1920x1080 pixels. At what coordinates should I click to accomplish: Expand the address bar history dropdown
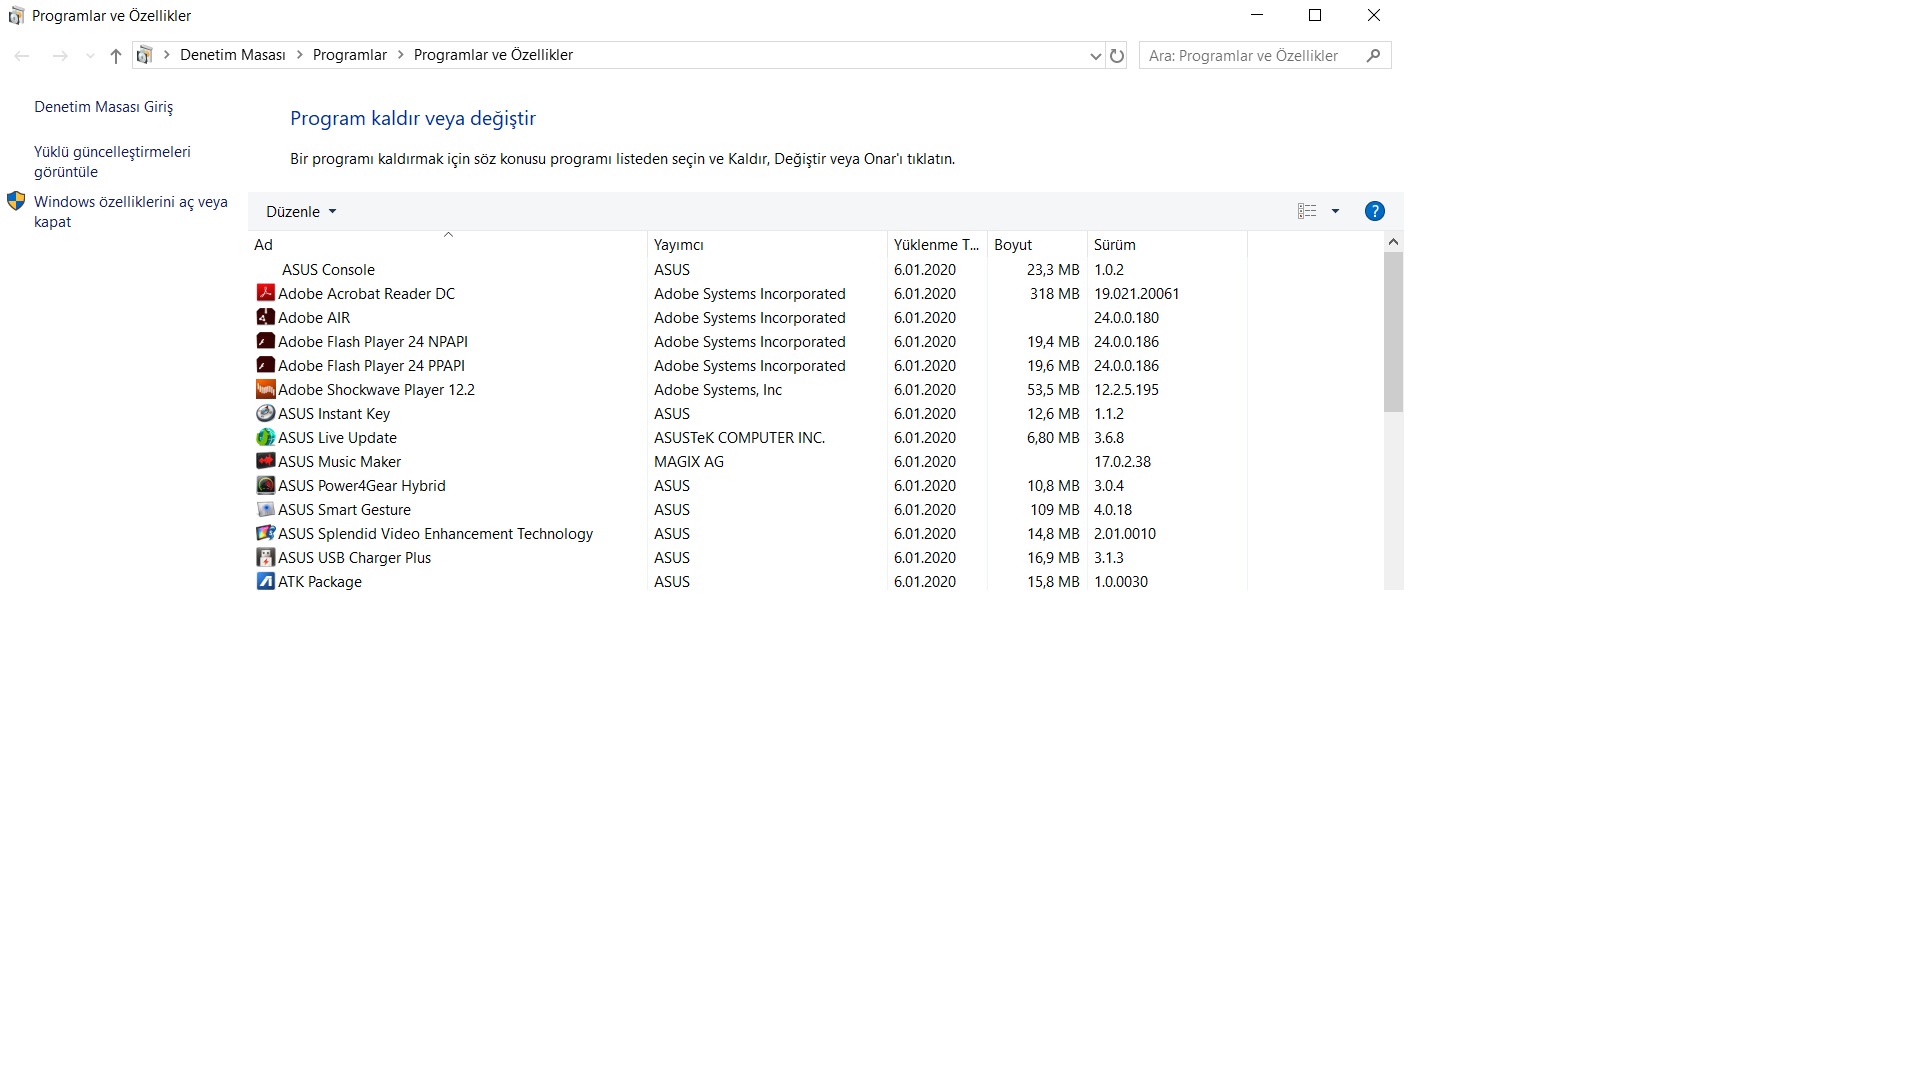[x=1095, y=56]
